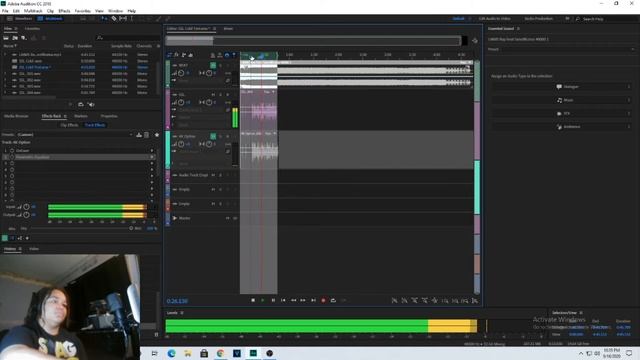
Task: Click the Sends icon in track header toolbar
Action: point(184,55)
